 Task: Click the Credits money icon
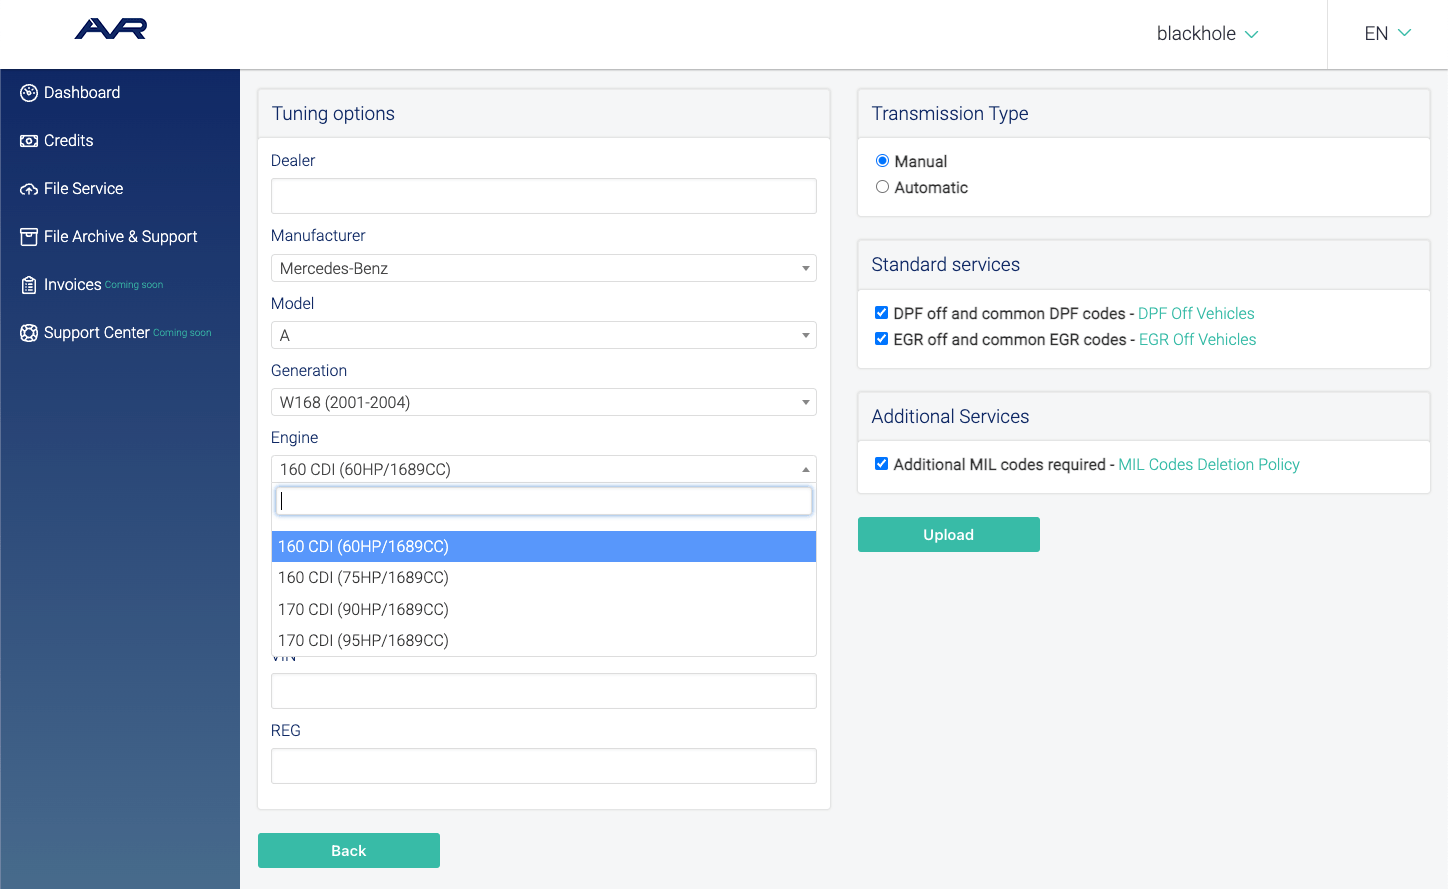coord(29,141)
